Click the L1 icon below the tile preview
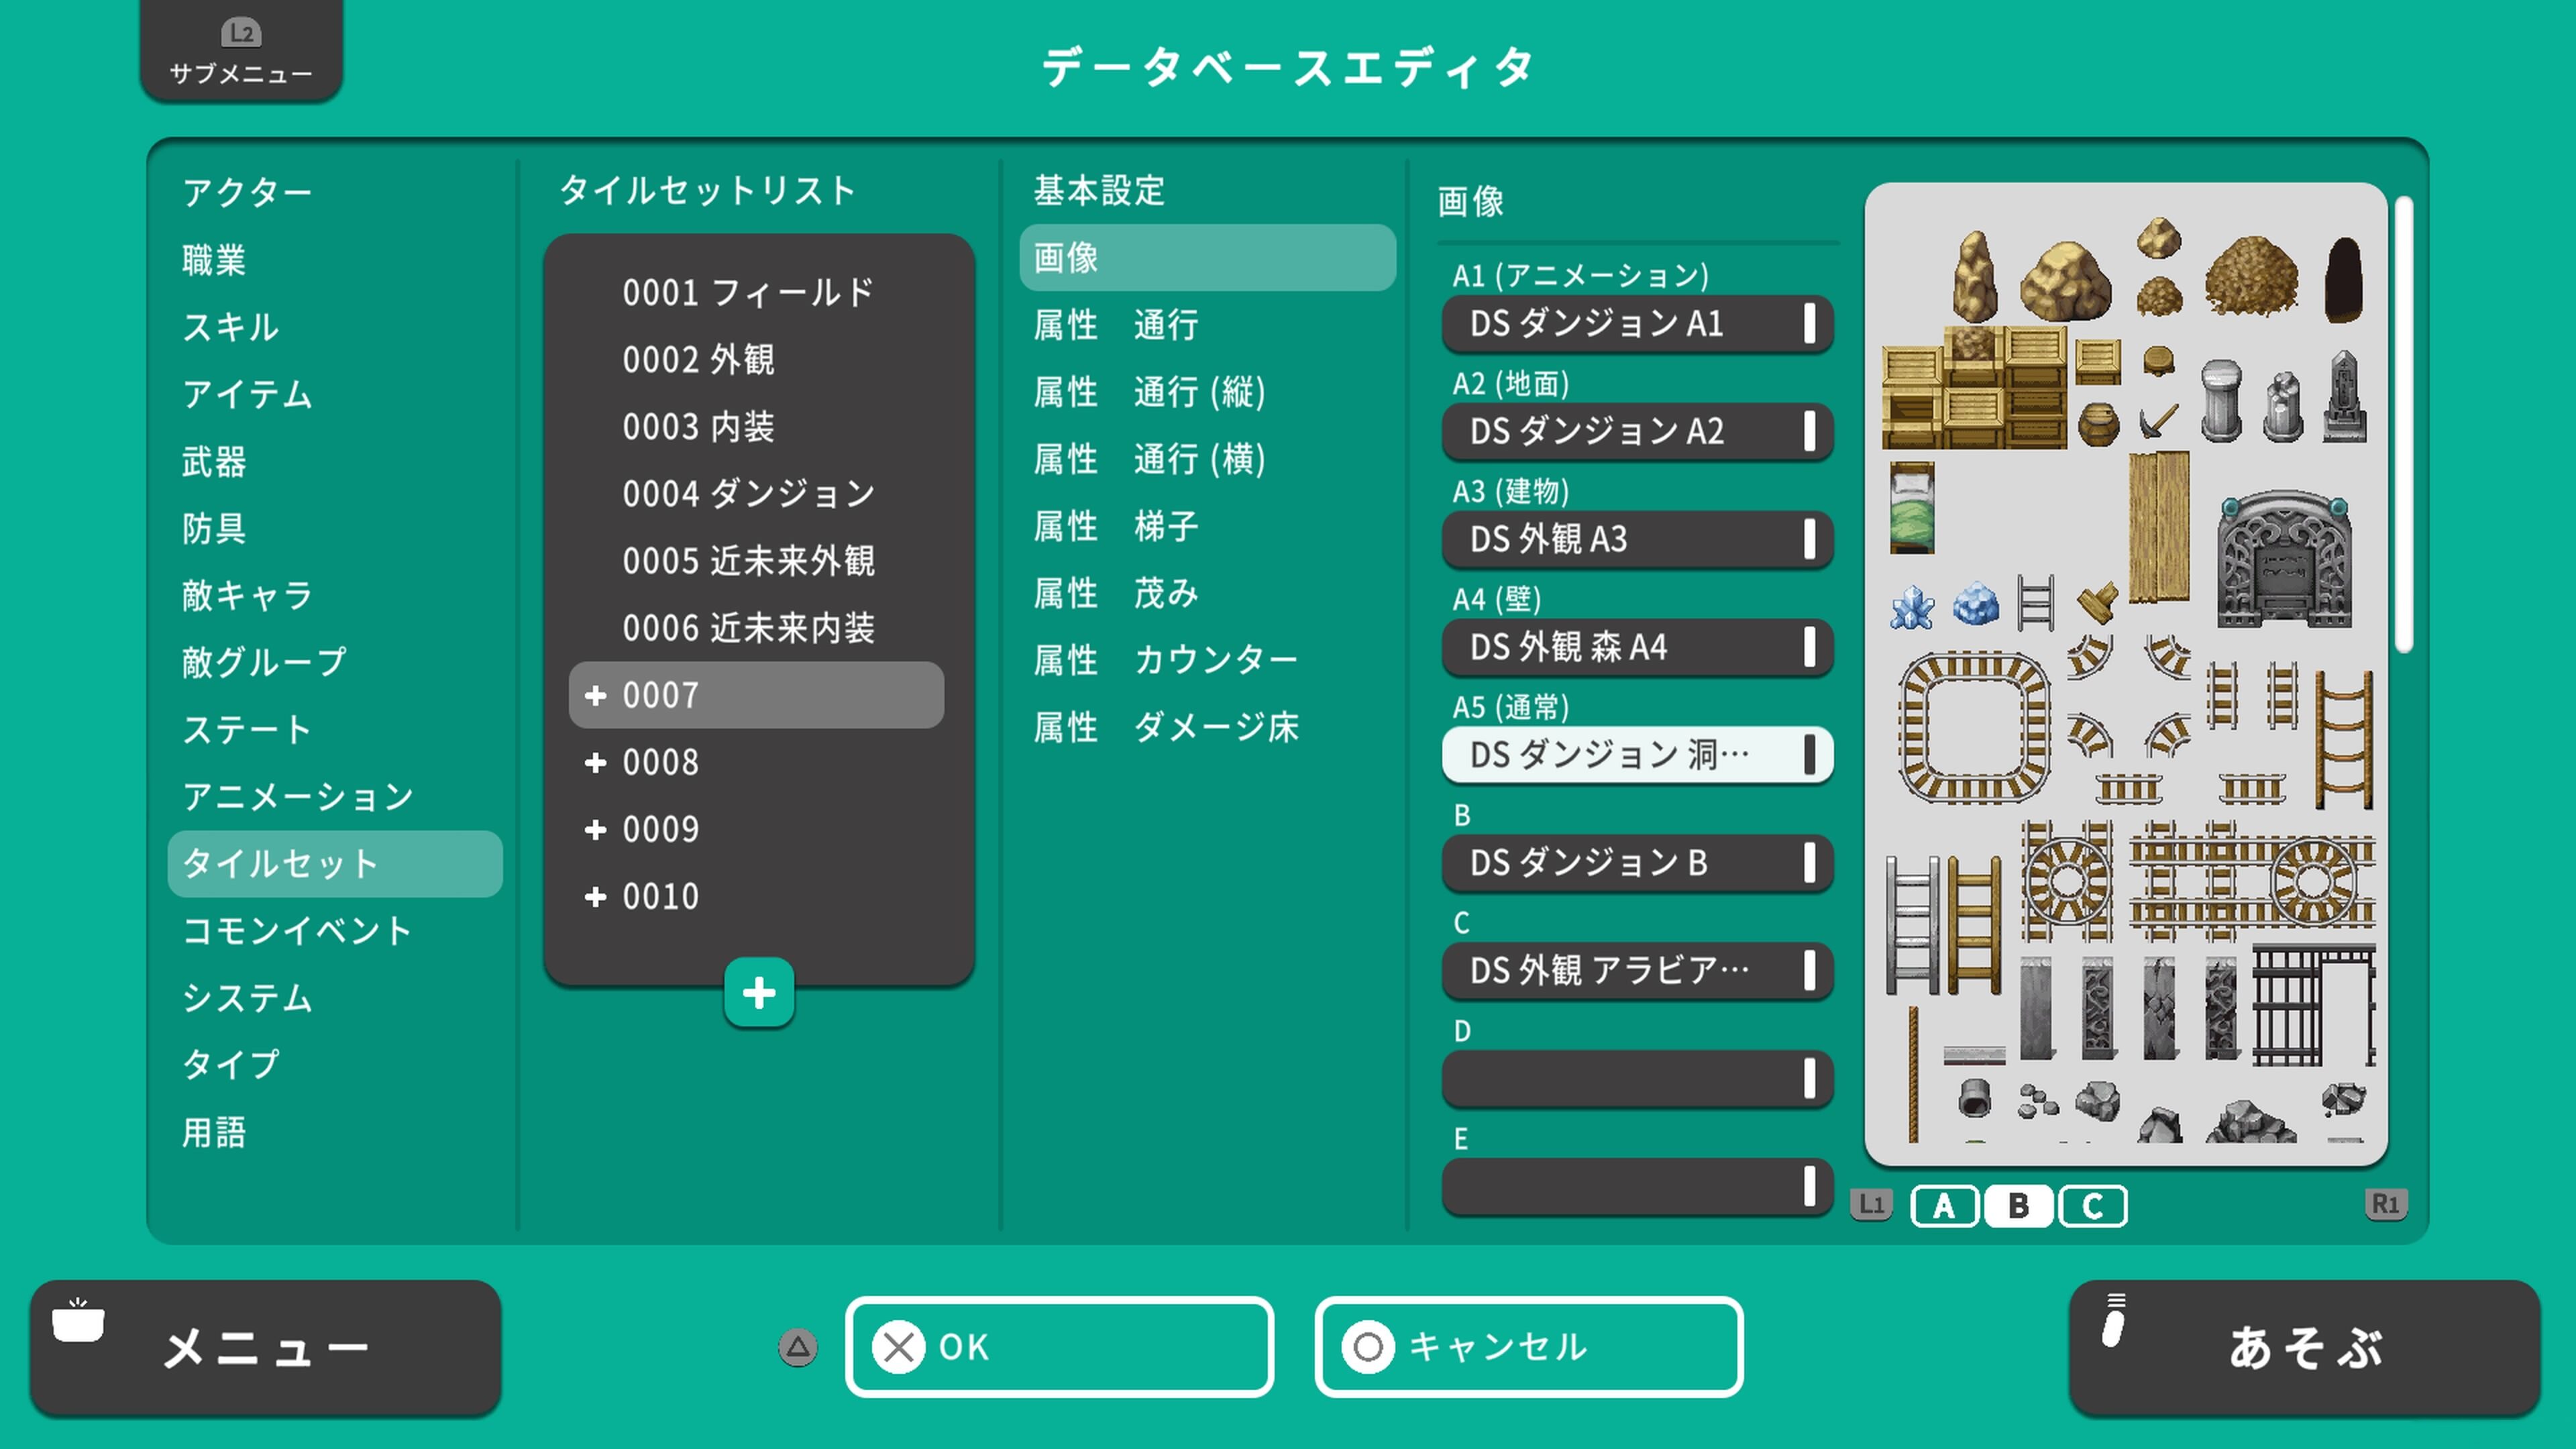This screenshot has height=1449, width=2576. (x=1871, y=1206)
